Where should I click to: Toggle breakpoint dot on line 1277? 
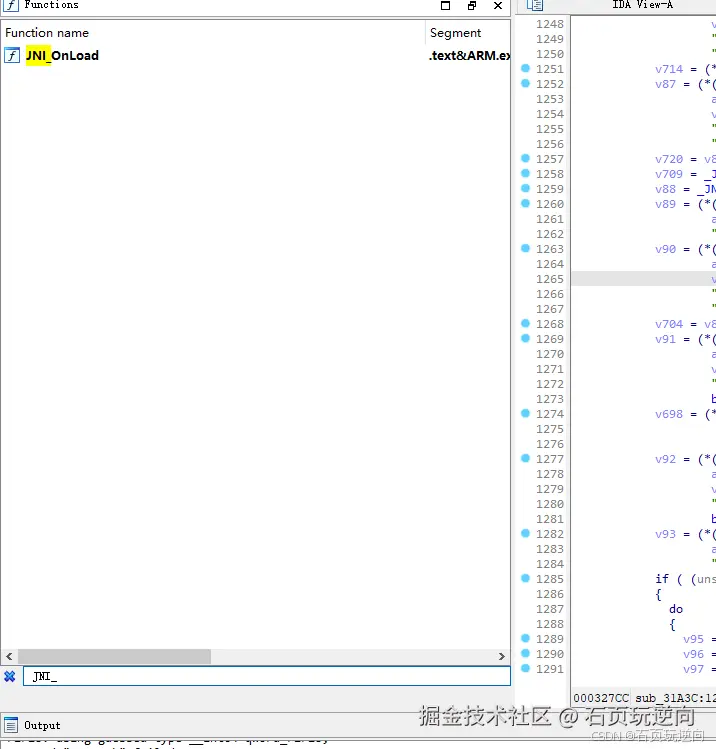(x=525, y=458)
